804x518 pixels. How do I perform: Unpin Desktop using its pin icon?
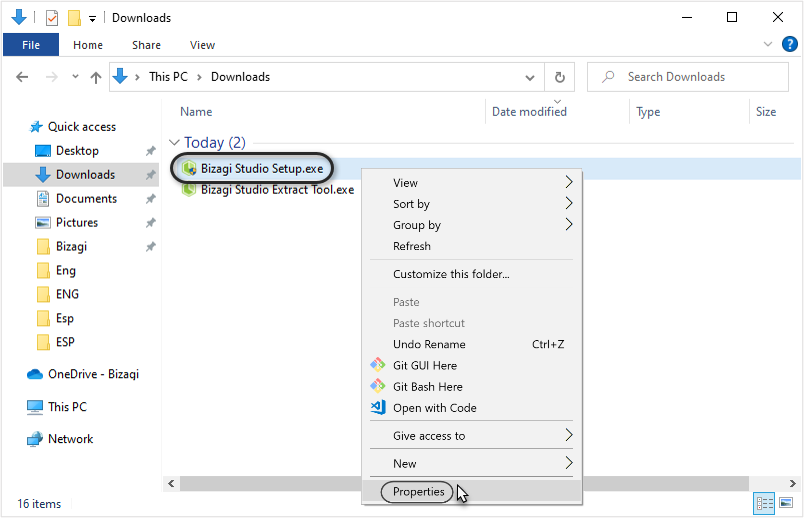[x=150, y=151]
